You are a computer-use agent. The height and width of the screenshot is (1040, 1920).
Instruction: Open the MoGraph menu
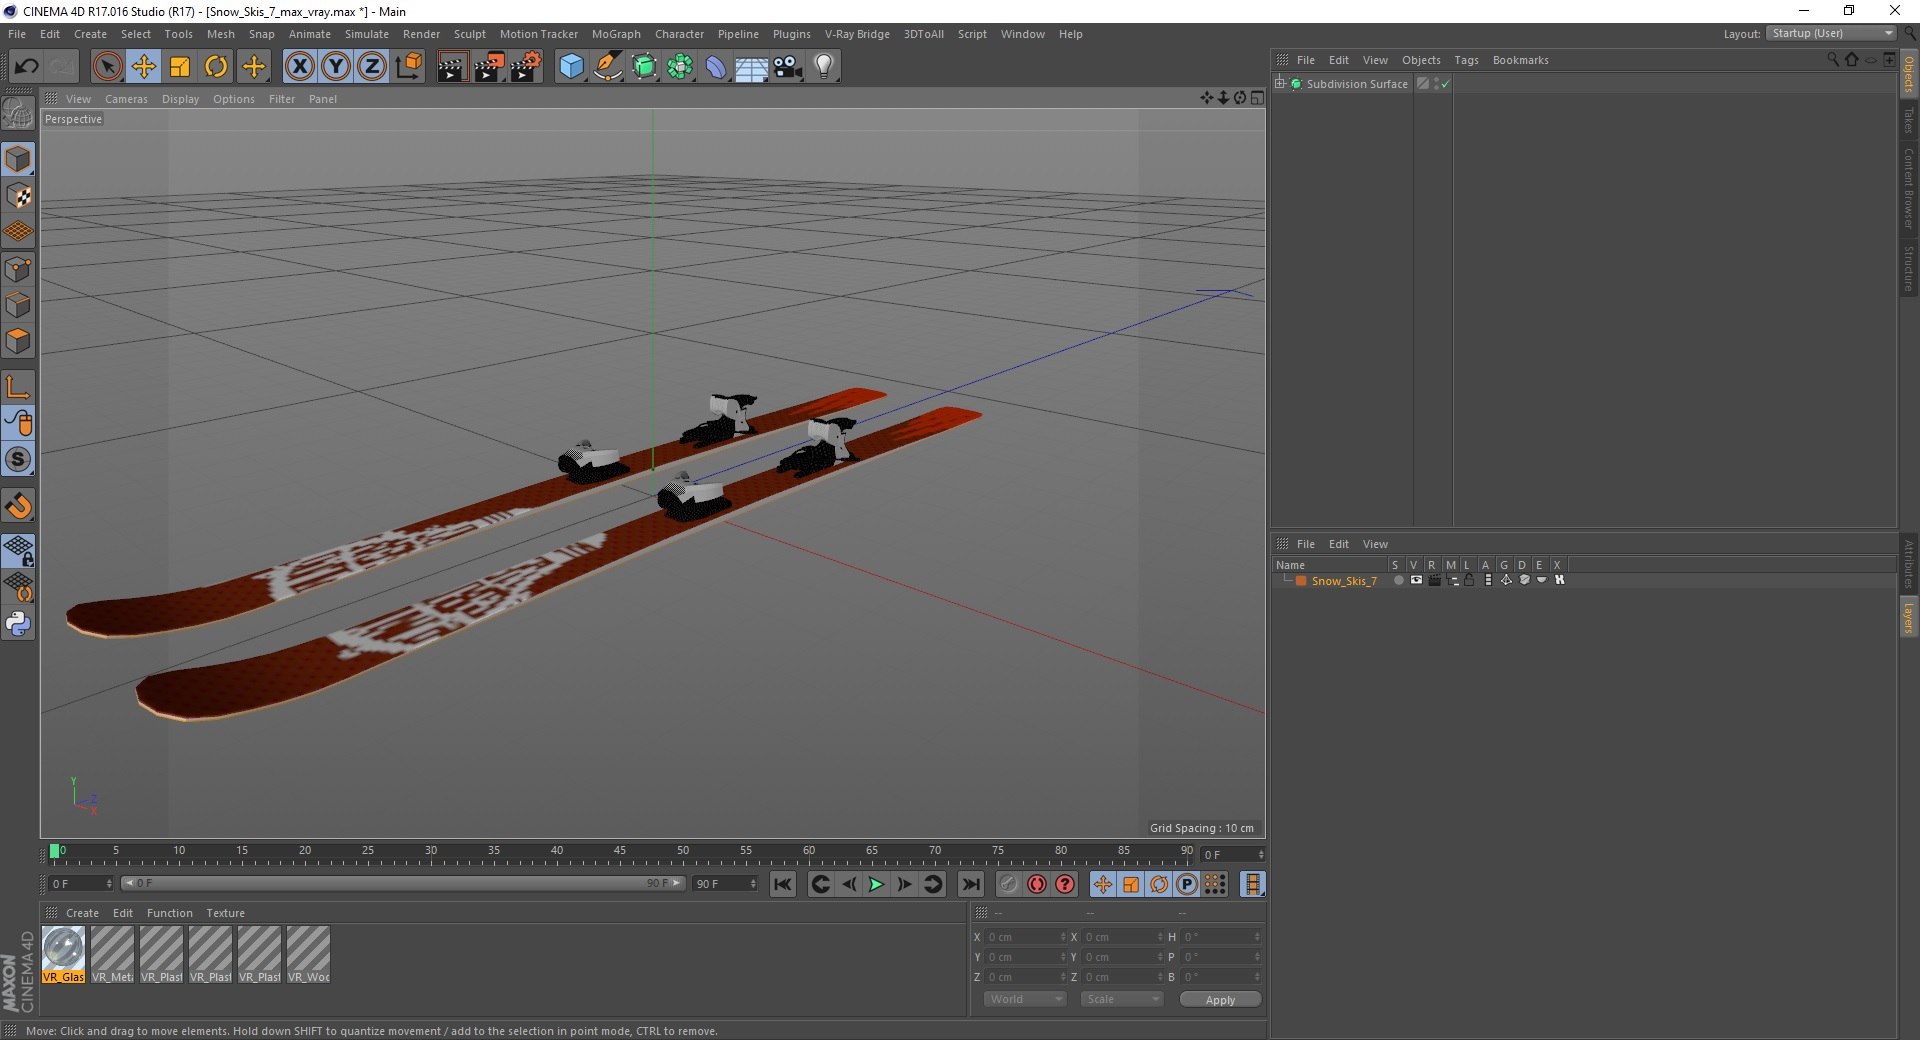click(616, 34)
